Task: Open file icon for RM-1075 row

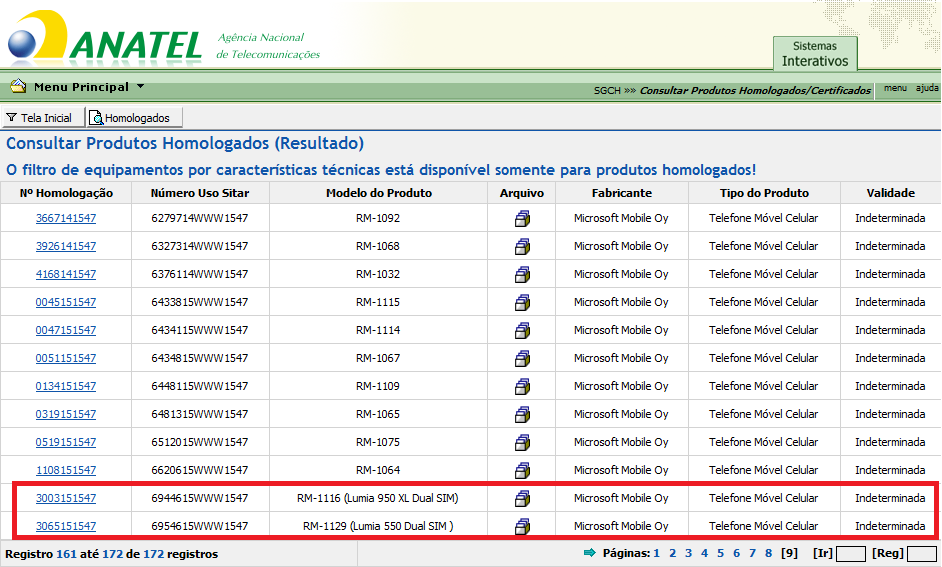Action: pyautogui.click(x=522, y=443)
